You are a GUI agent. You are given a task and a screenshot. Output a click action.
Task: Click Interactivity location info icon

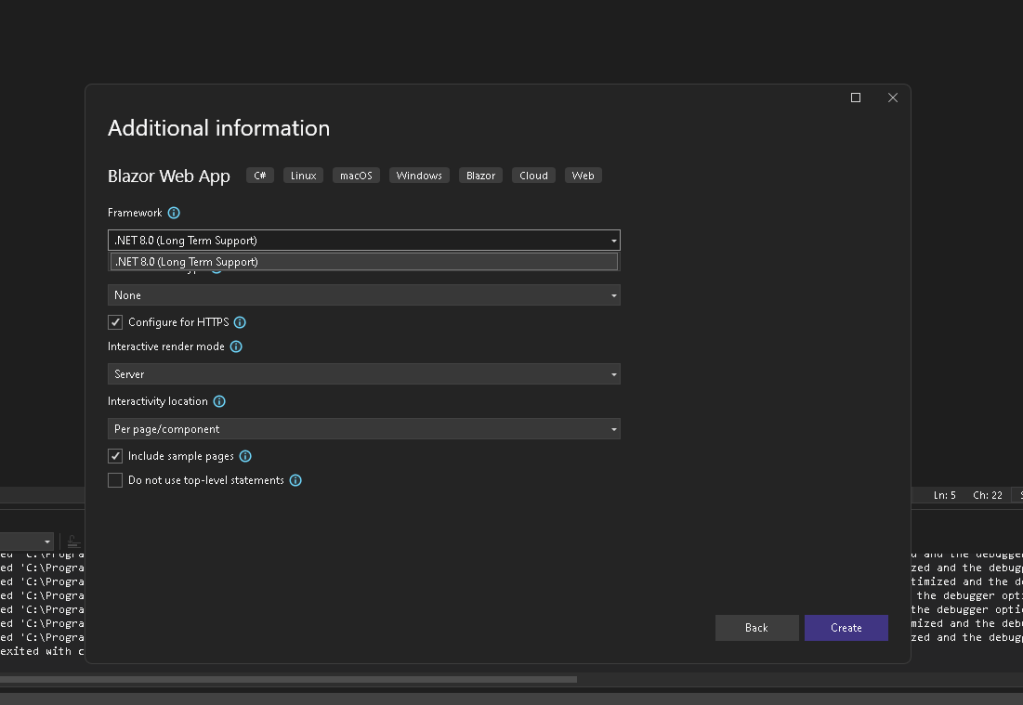[219, 402]
